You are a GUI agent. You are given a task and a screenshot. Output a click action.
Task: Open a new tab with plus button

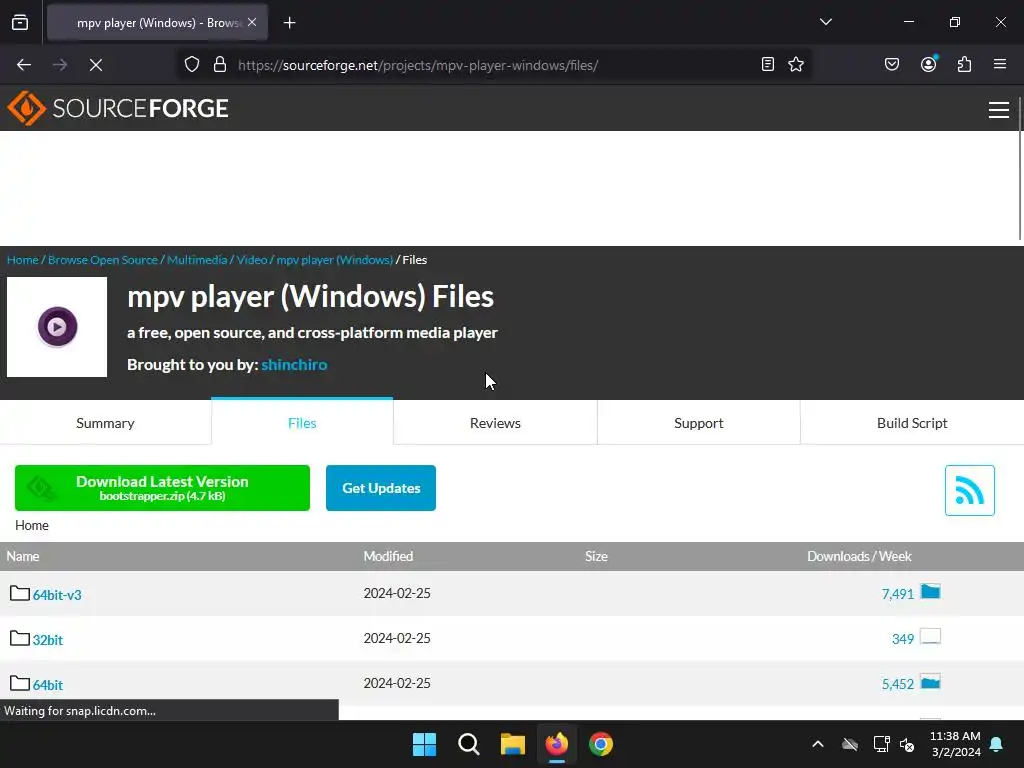[289, 23]
